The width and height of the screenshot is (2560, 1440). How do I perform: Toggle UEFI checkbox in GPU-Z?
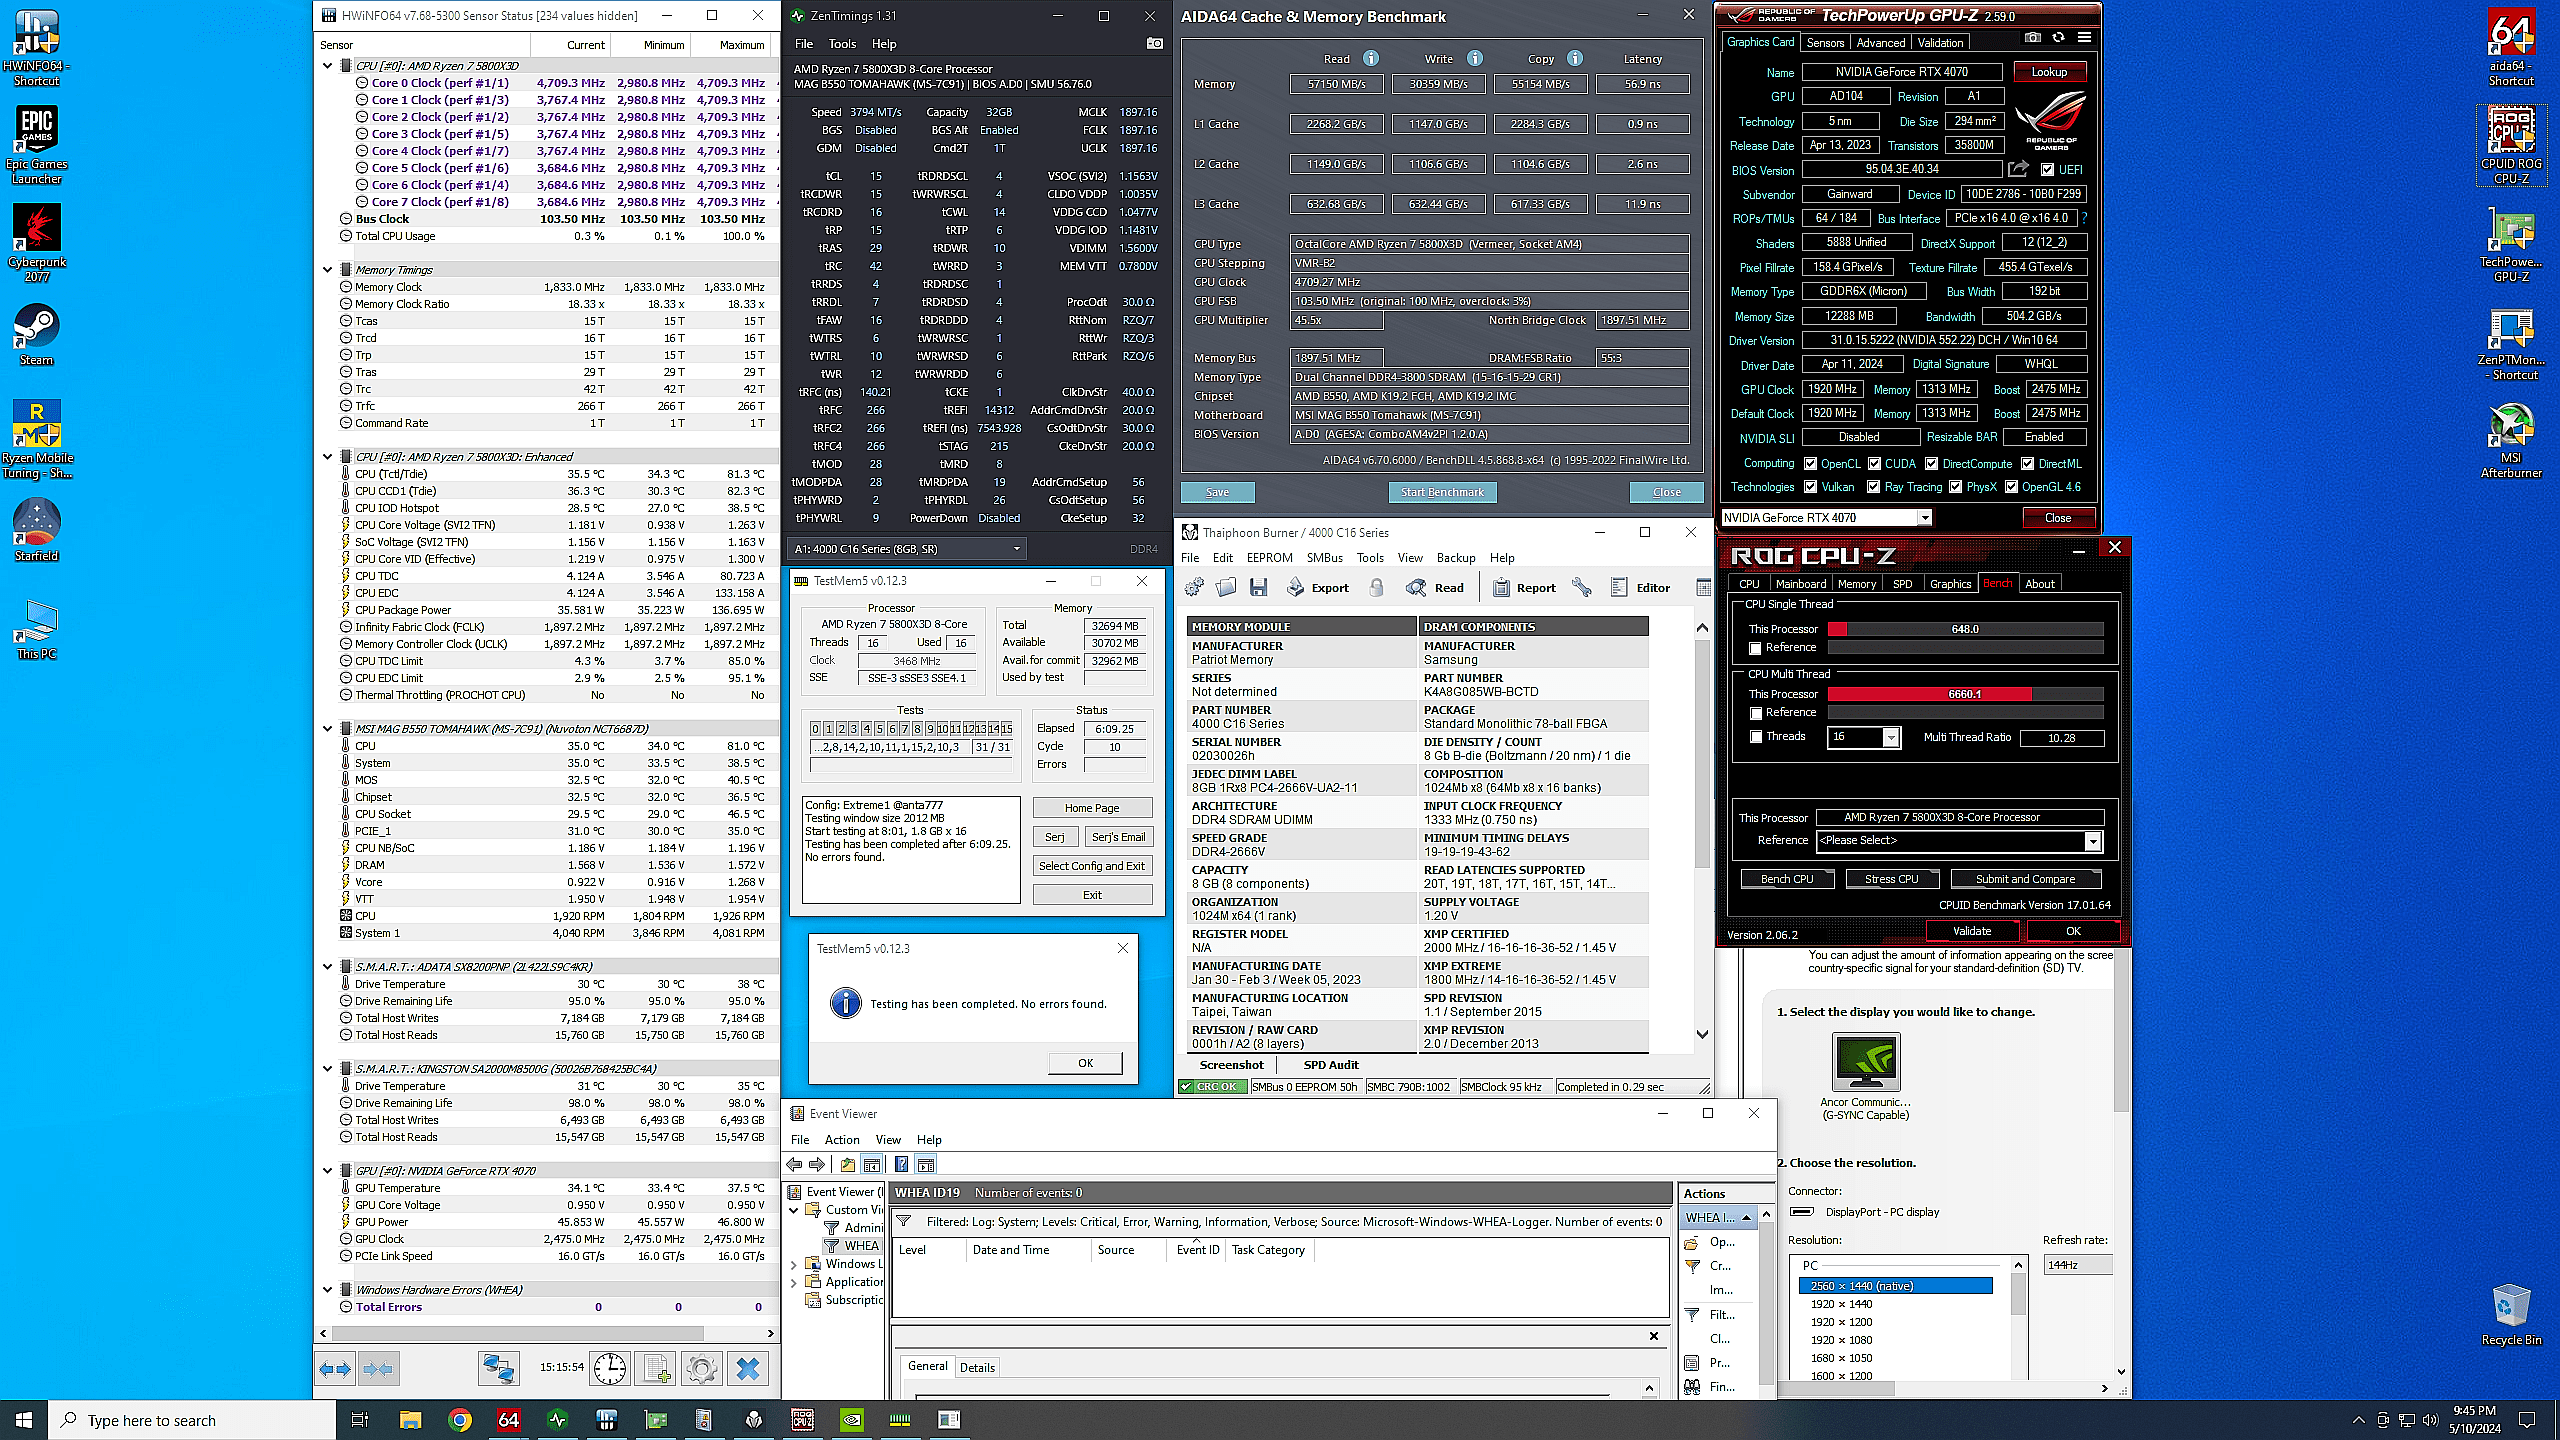2047,170
